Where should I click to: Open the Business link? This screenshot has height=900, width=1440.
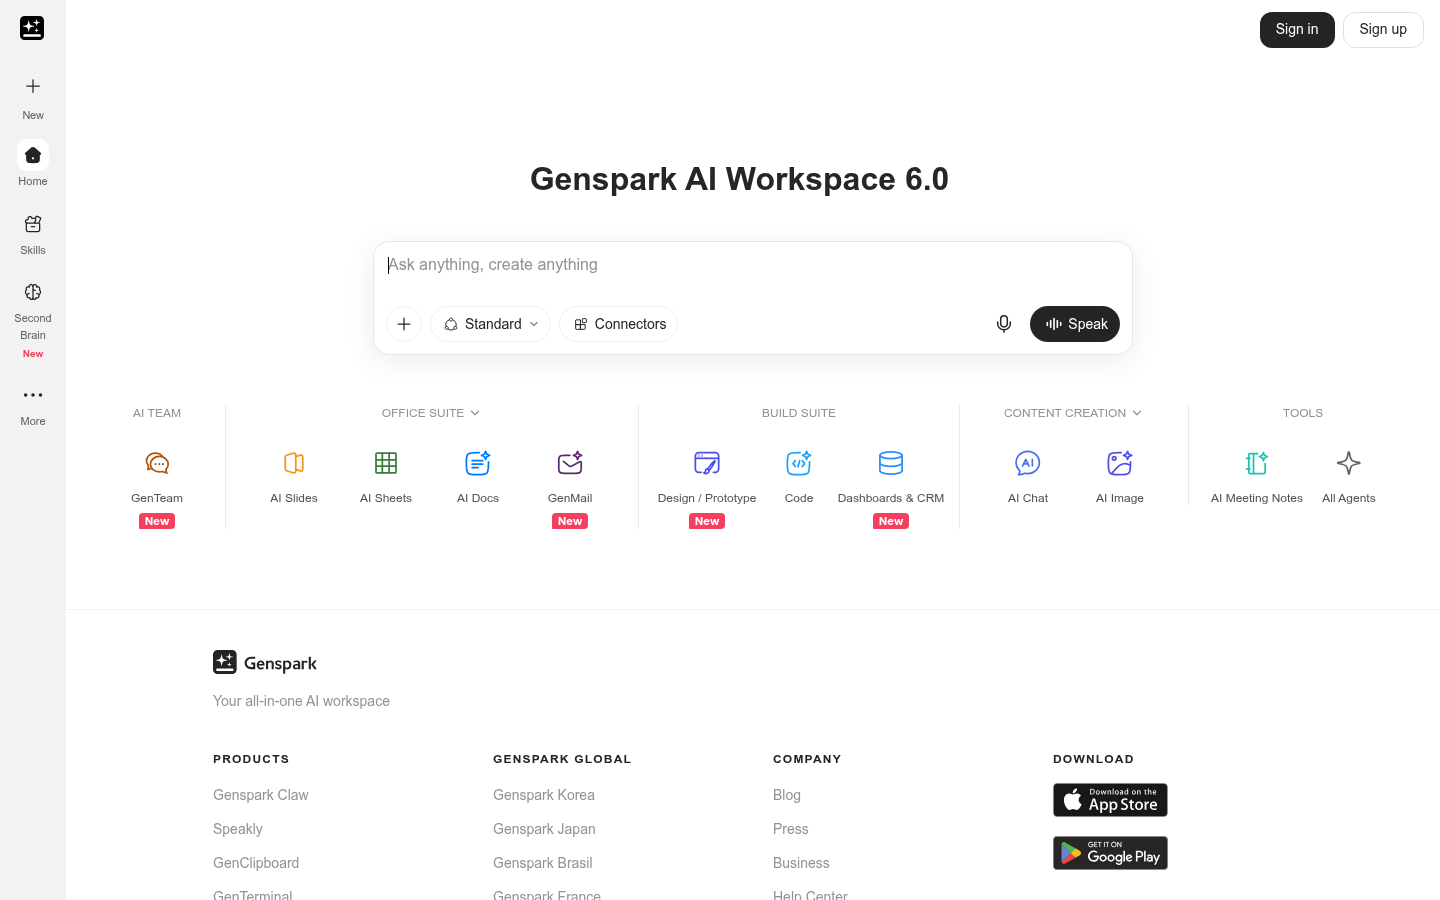click(801, 863)
